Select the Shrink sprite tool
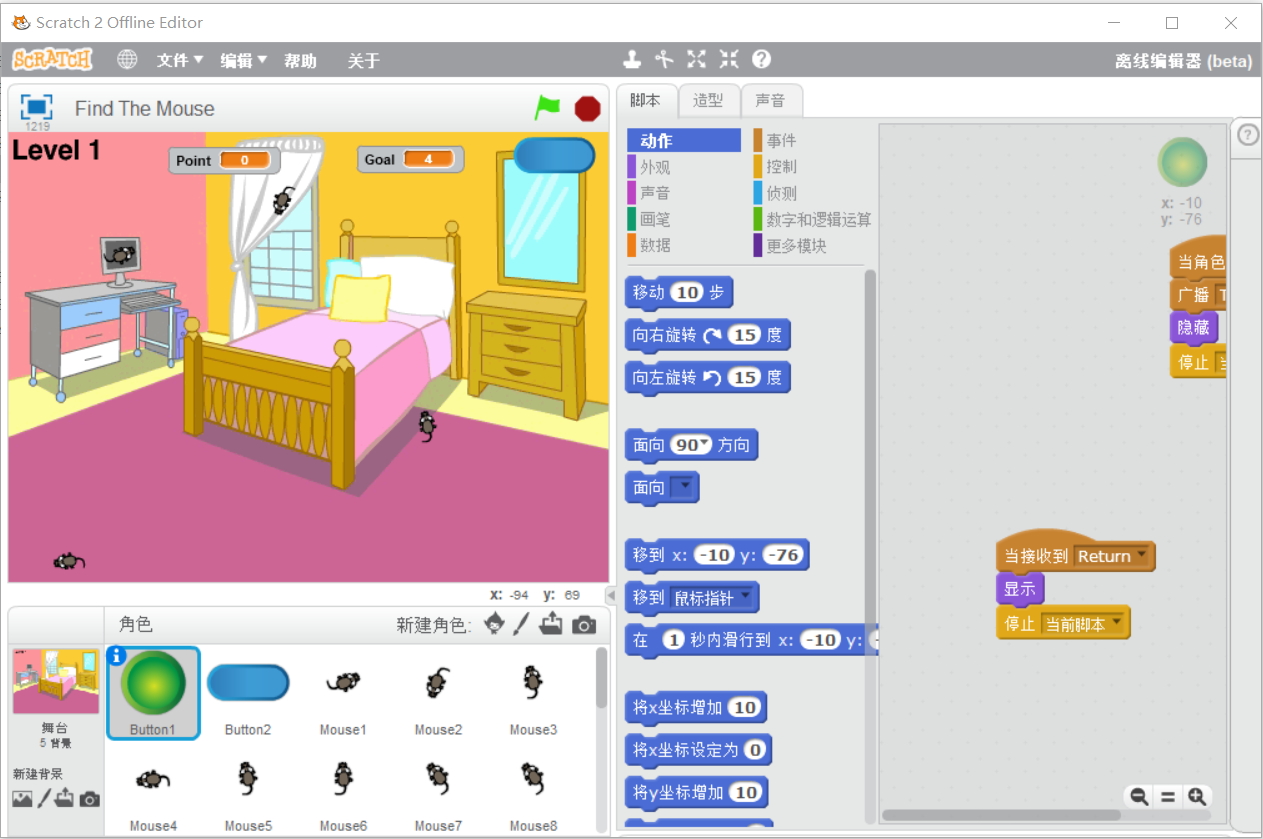Viewport: 1263px width, 839px height. pos(729,59)
